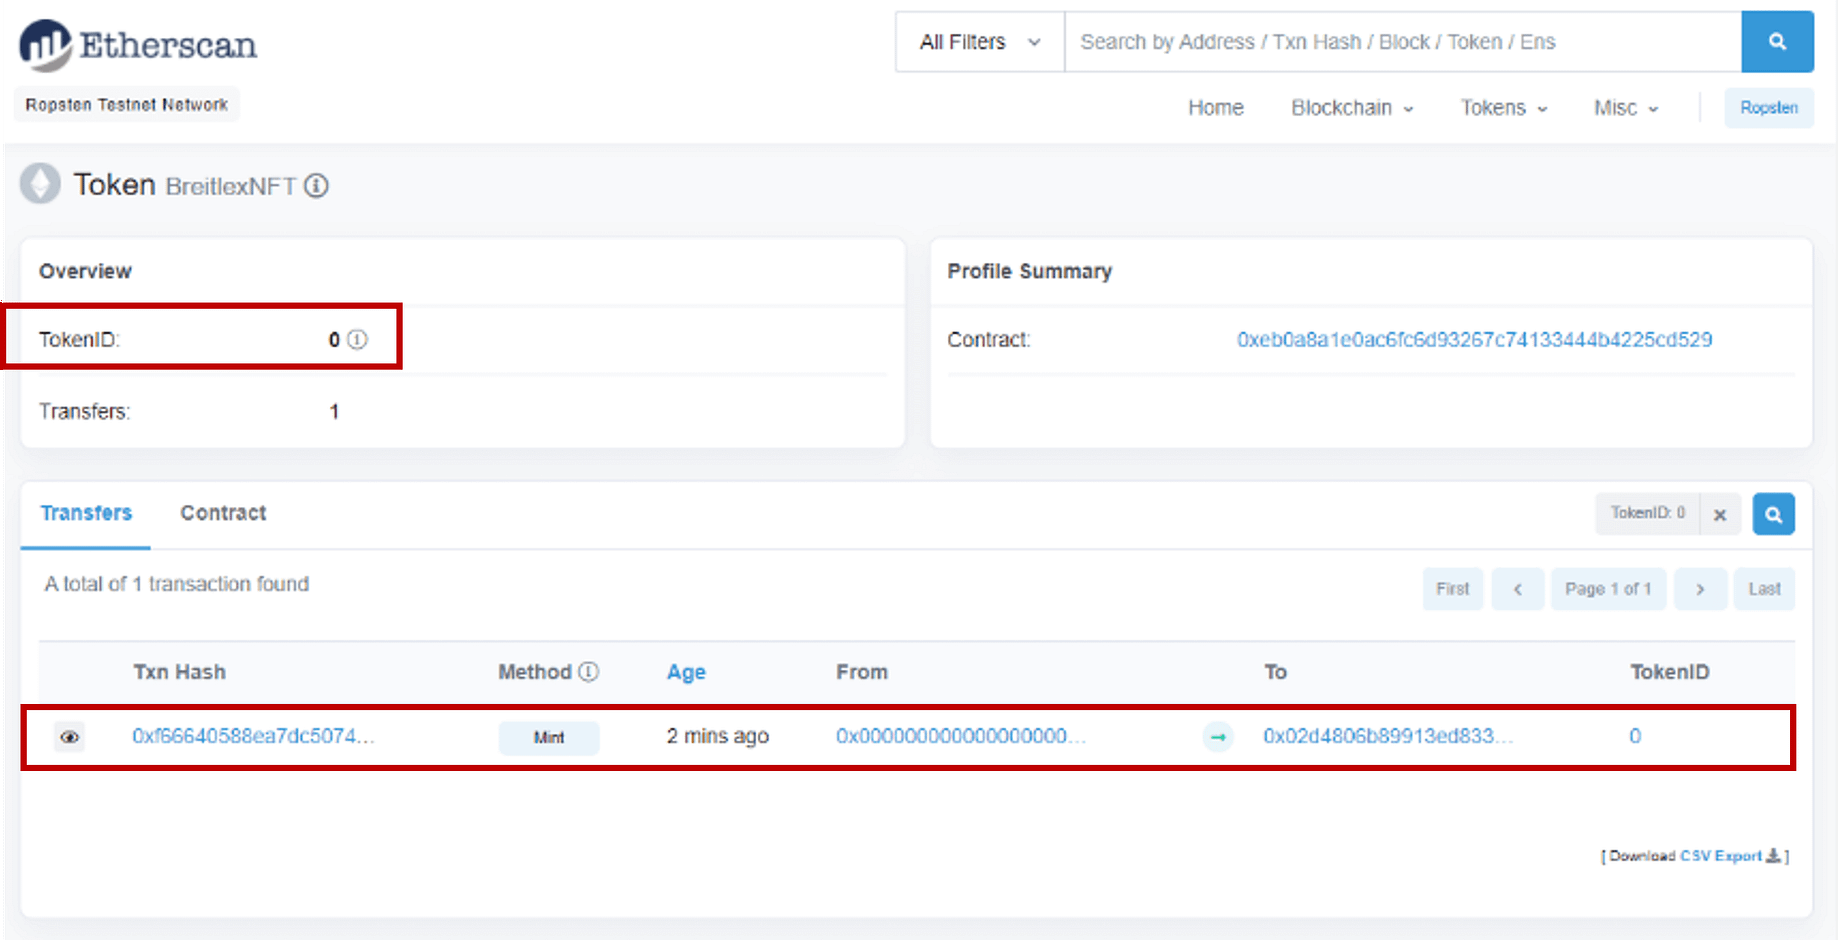Click the Etherscan logo
The image size is (1838, 940).
tap(138, 45)
